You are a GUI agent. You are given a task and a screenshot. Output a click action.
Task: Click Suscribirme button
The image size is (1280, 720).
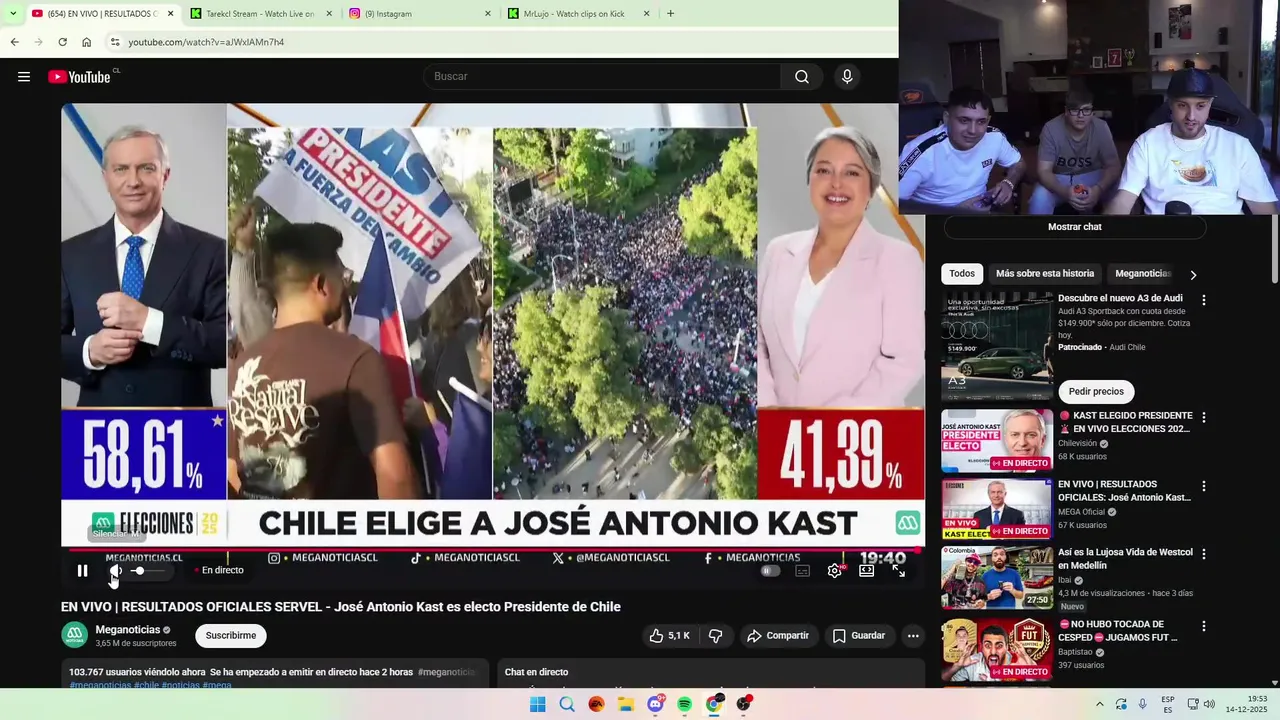231,635
